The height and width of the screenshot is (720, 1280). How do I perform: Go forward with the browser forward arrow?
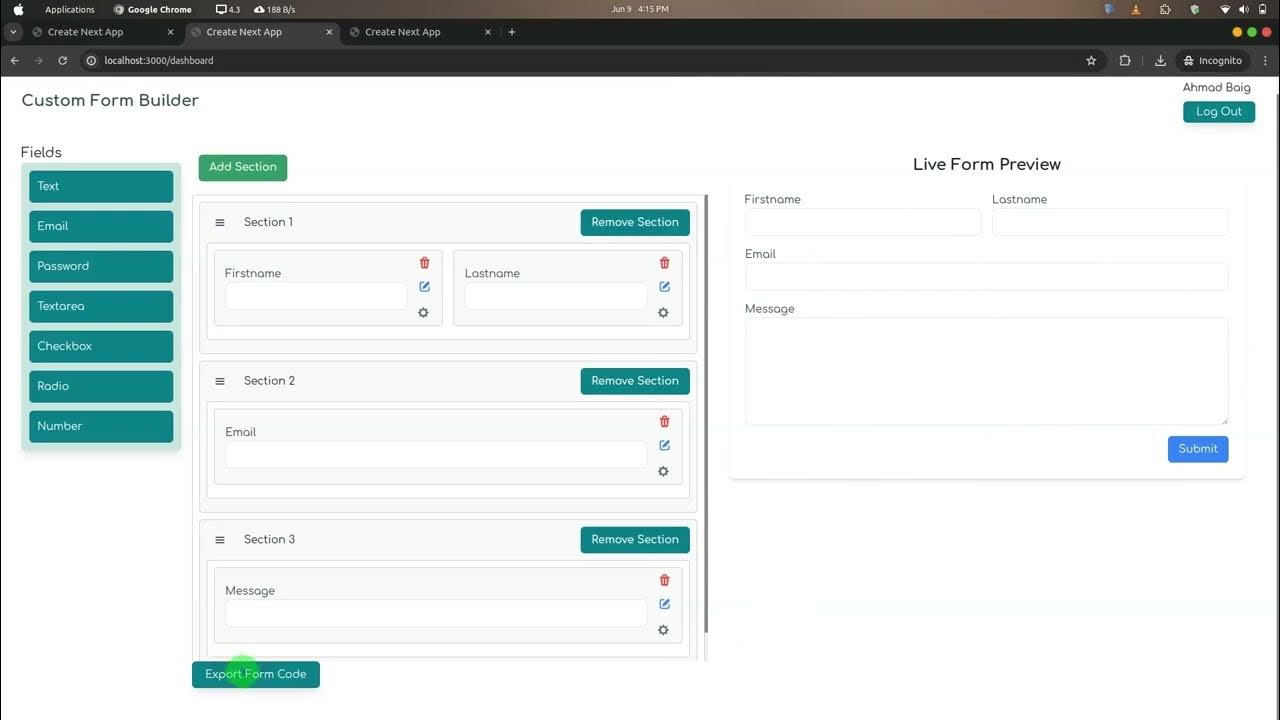(x=38, y=61)
